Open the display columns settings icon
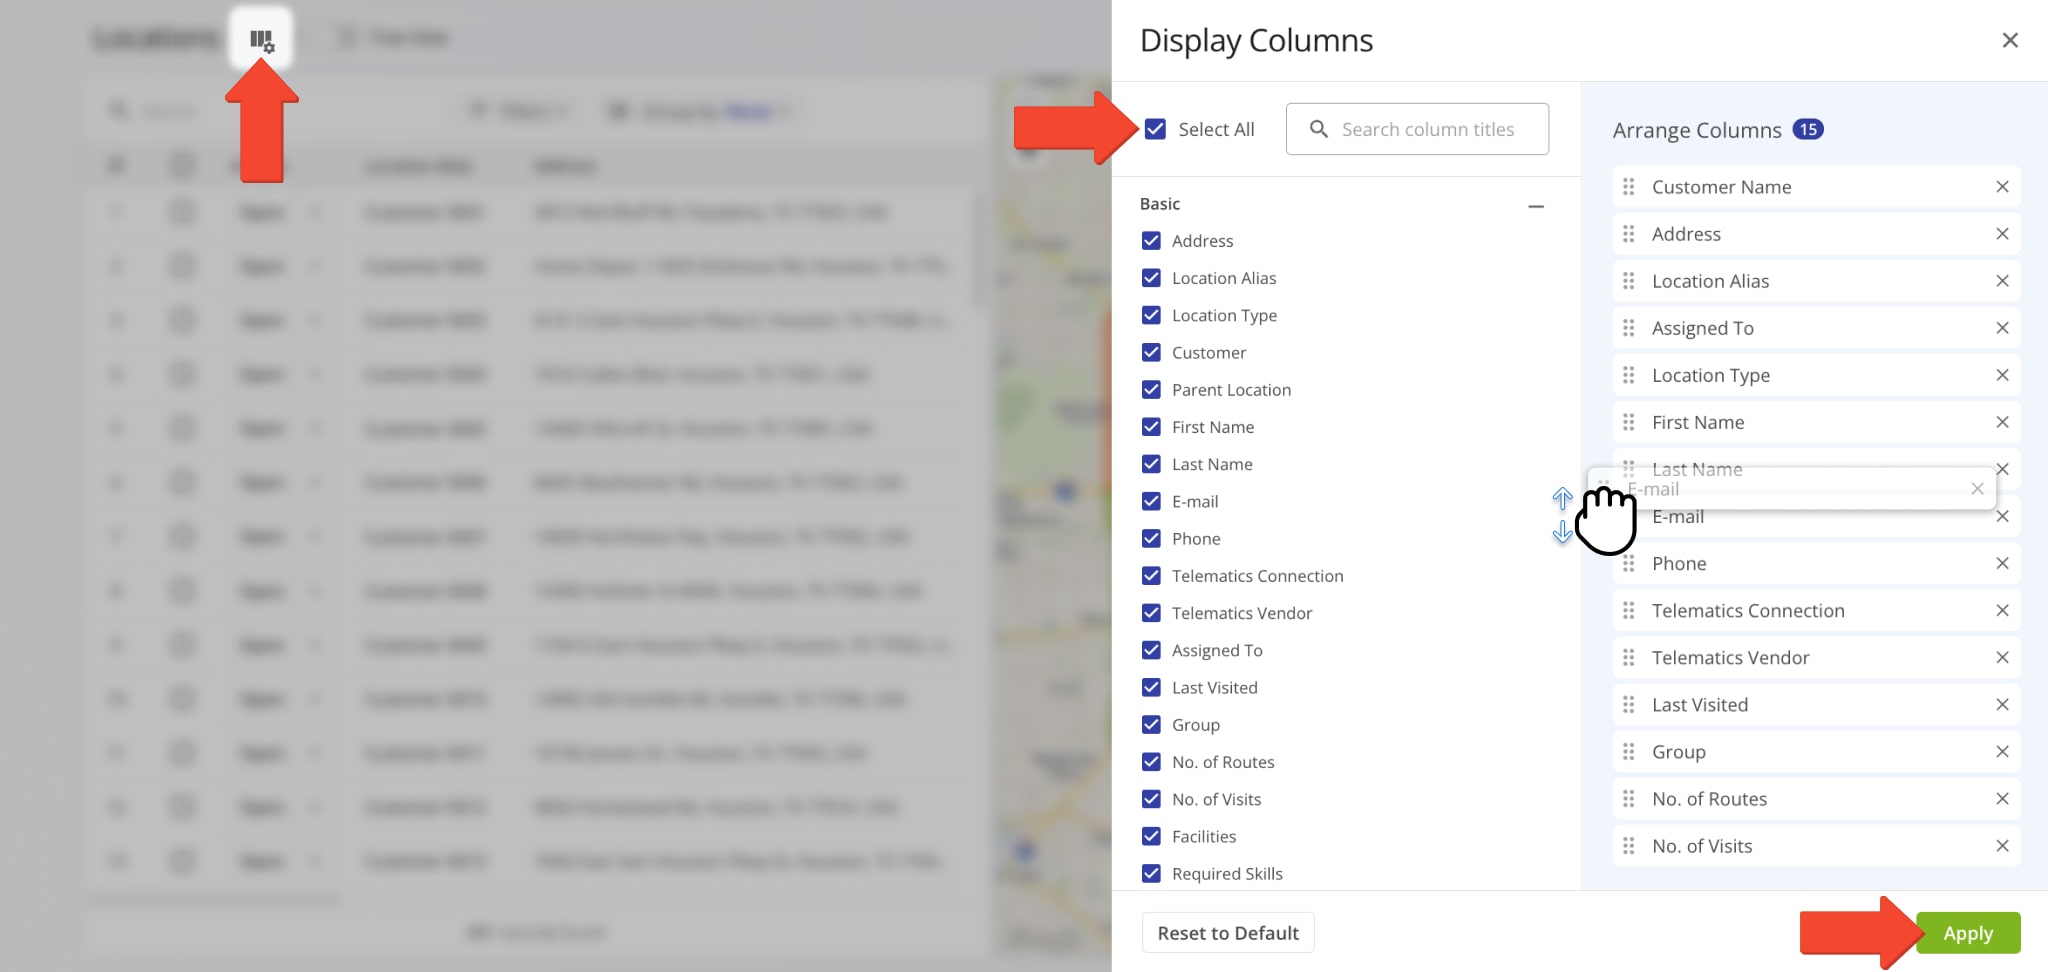Image resolution: width=2048 pixels, height=972 pixels. [x=261, y=40]
